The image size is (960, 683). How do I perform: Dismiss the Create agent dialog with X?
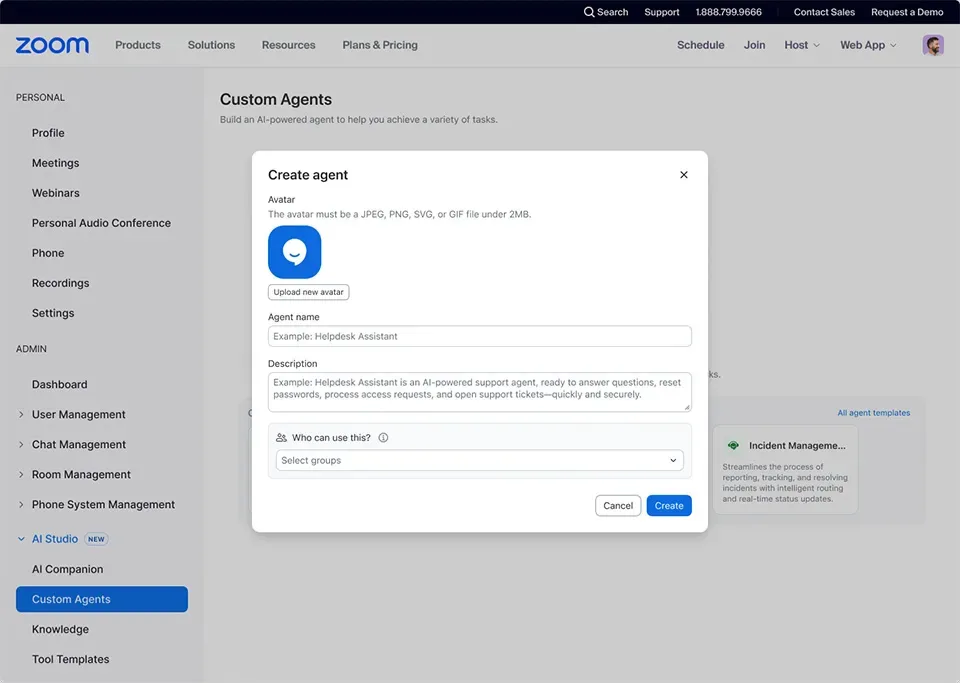click(684, 174)
